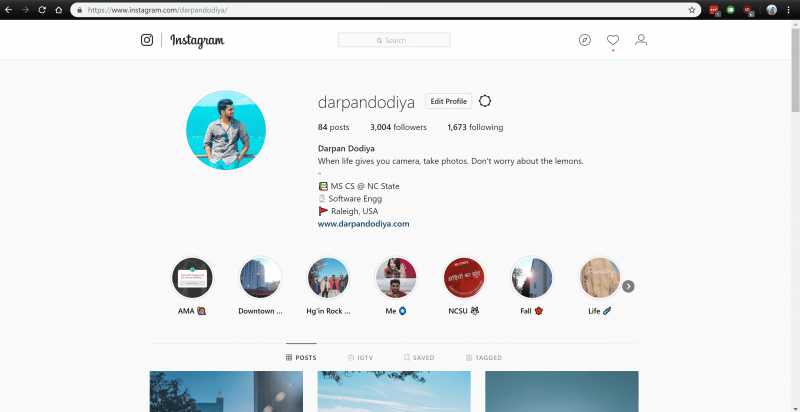The image size is (800, 412).
Task: Click the Darpan Dodiya name text
Action: pos(346,148)
